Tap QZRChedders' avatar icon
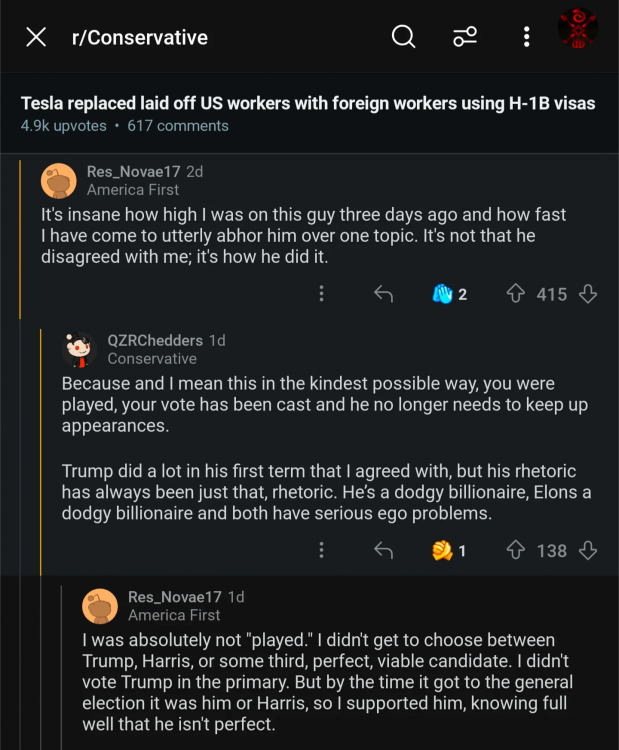The width and height of the screenshot is (619, 750). (79, 349)
